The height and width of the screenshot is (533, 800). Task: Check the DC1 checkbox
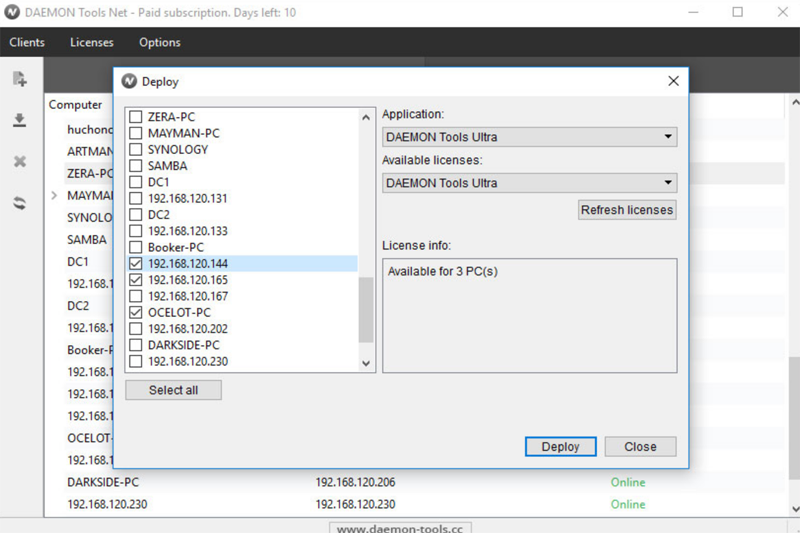[136, 182]
